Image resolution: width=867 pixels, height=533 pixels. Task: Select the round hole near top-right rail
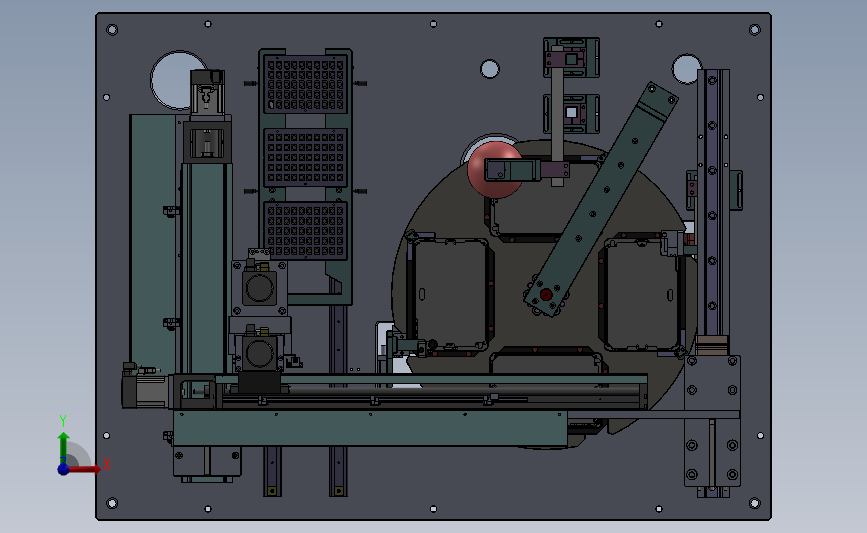686,69
